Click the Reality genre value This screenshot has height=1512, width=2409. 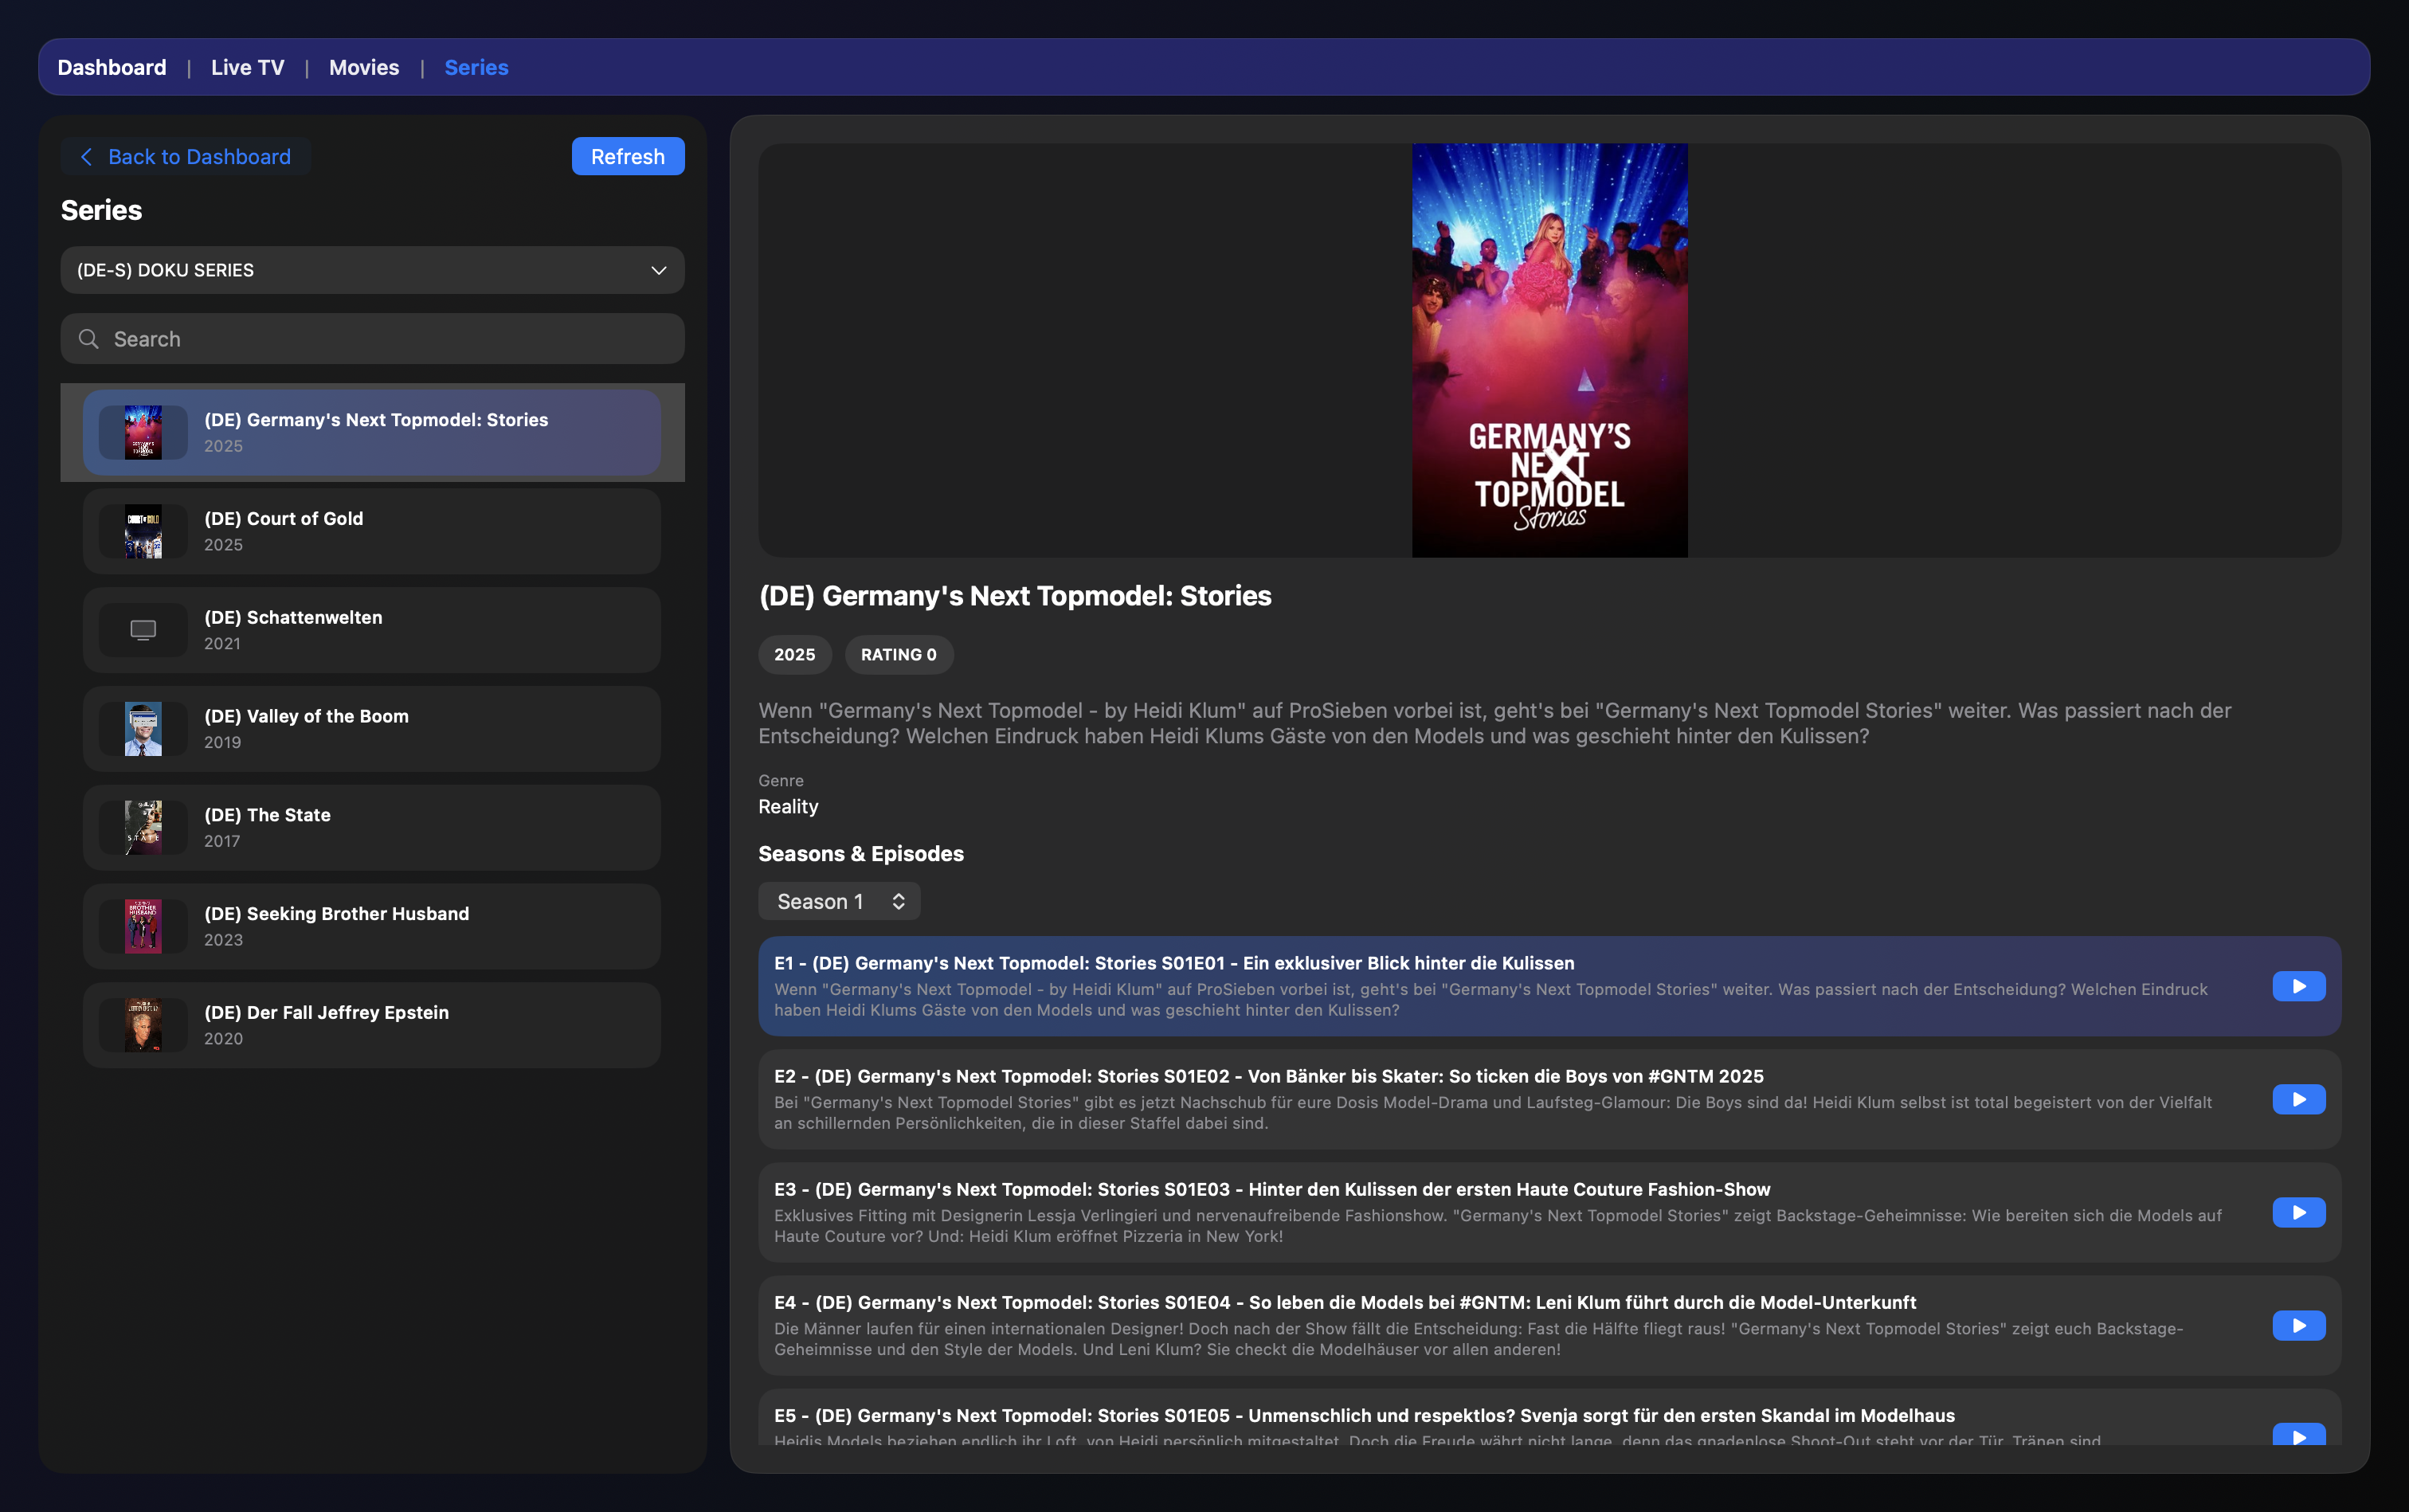point(788,806)
